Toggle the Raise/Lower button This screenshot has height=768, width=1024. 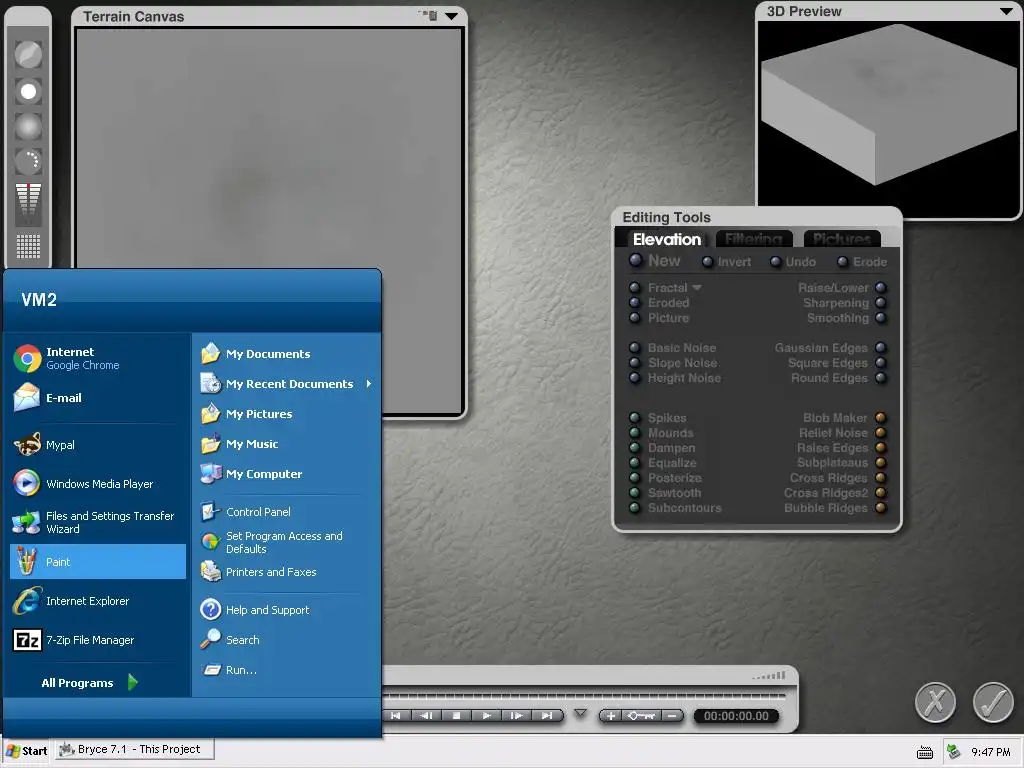coord(881,287)
